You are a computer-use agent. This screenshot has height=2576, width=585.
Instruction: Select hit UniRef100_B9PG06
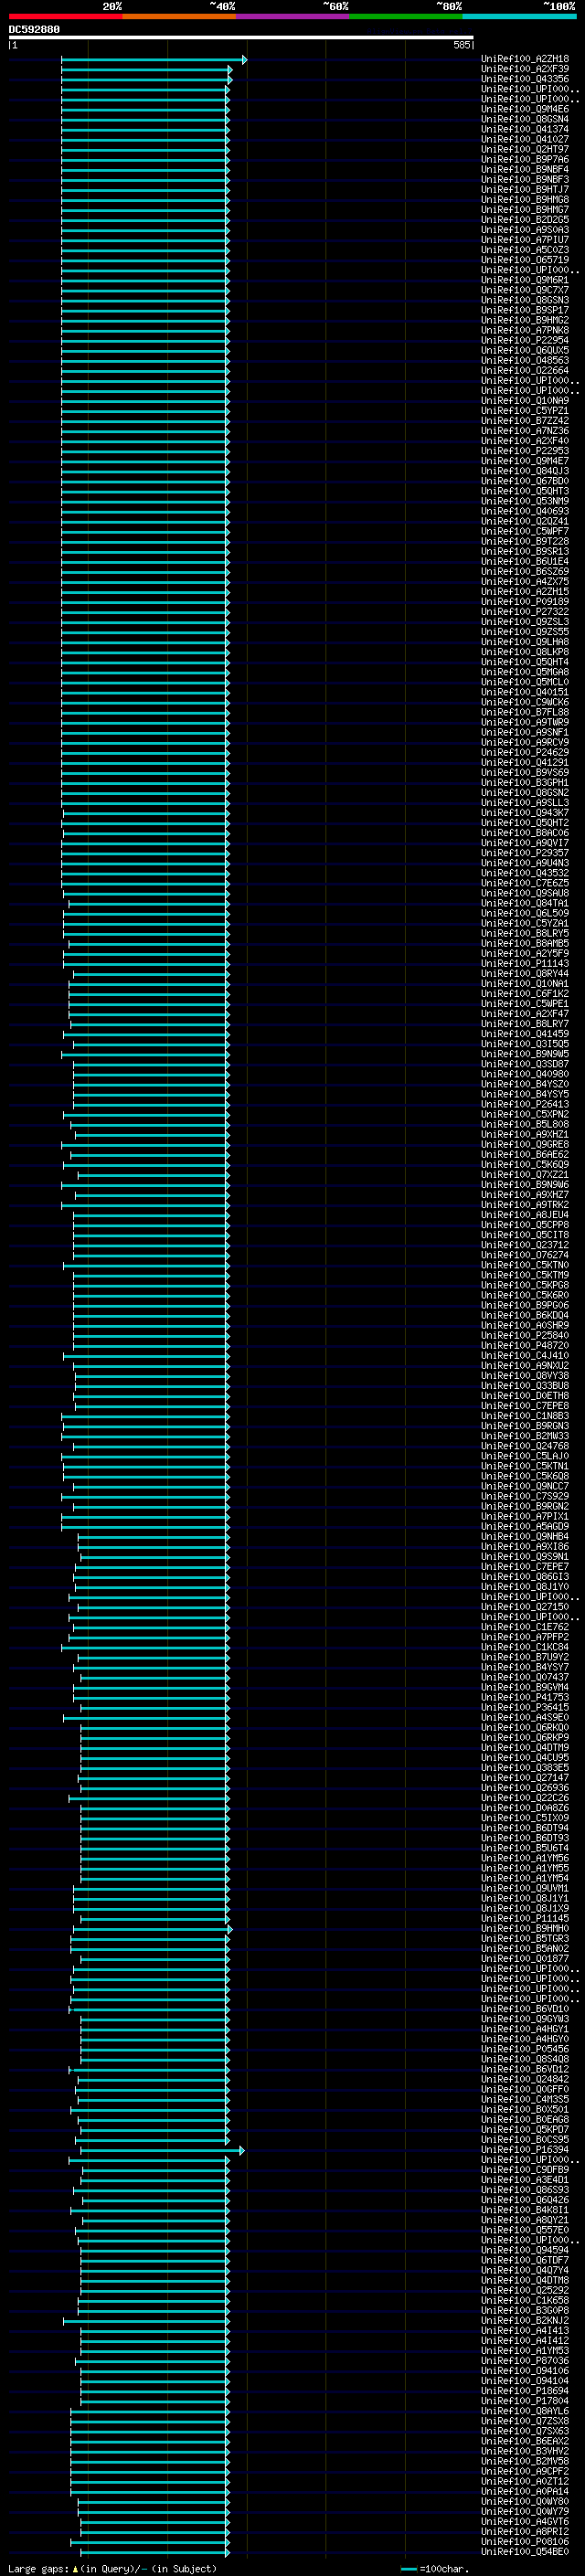(x=525, y=1306)
